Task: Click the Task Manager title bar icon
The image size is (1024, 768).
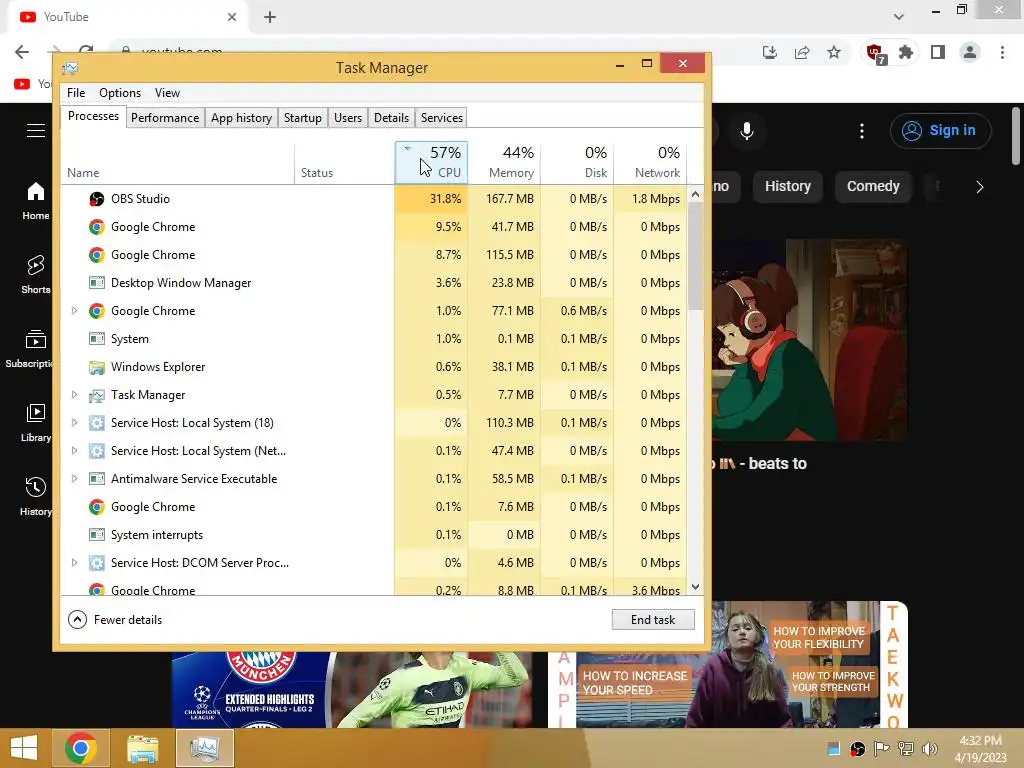Action: (70, 68)
